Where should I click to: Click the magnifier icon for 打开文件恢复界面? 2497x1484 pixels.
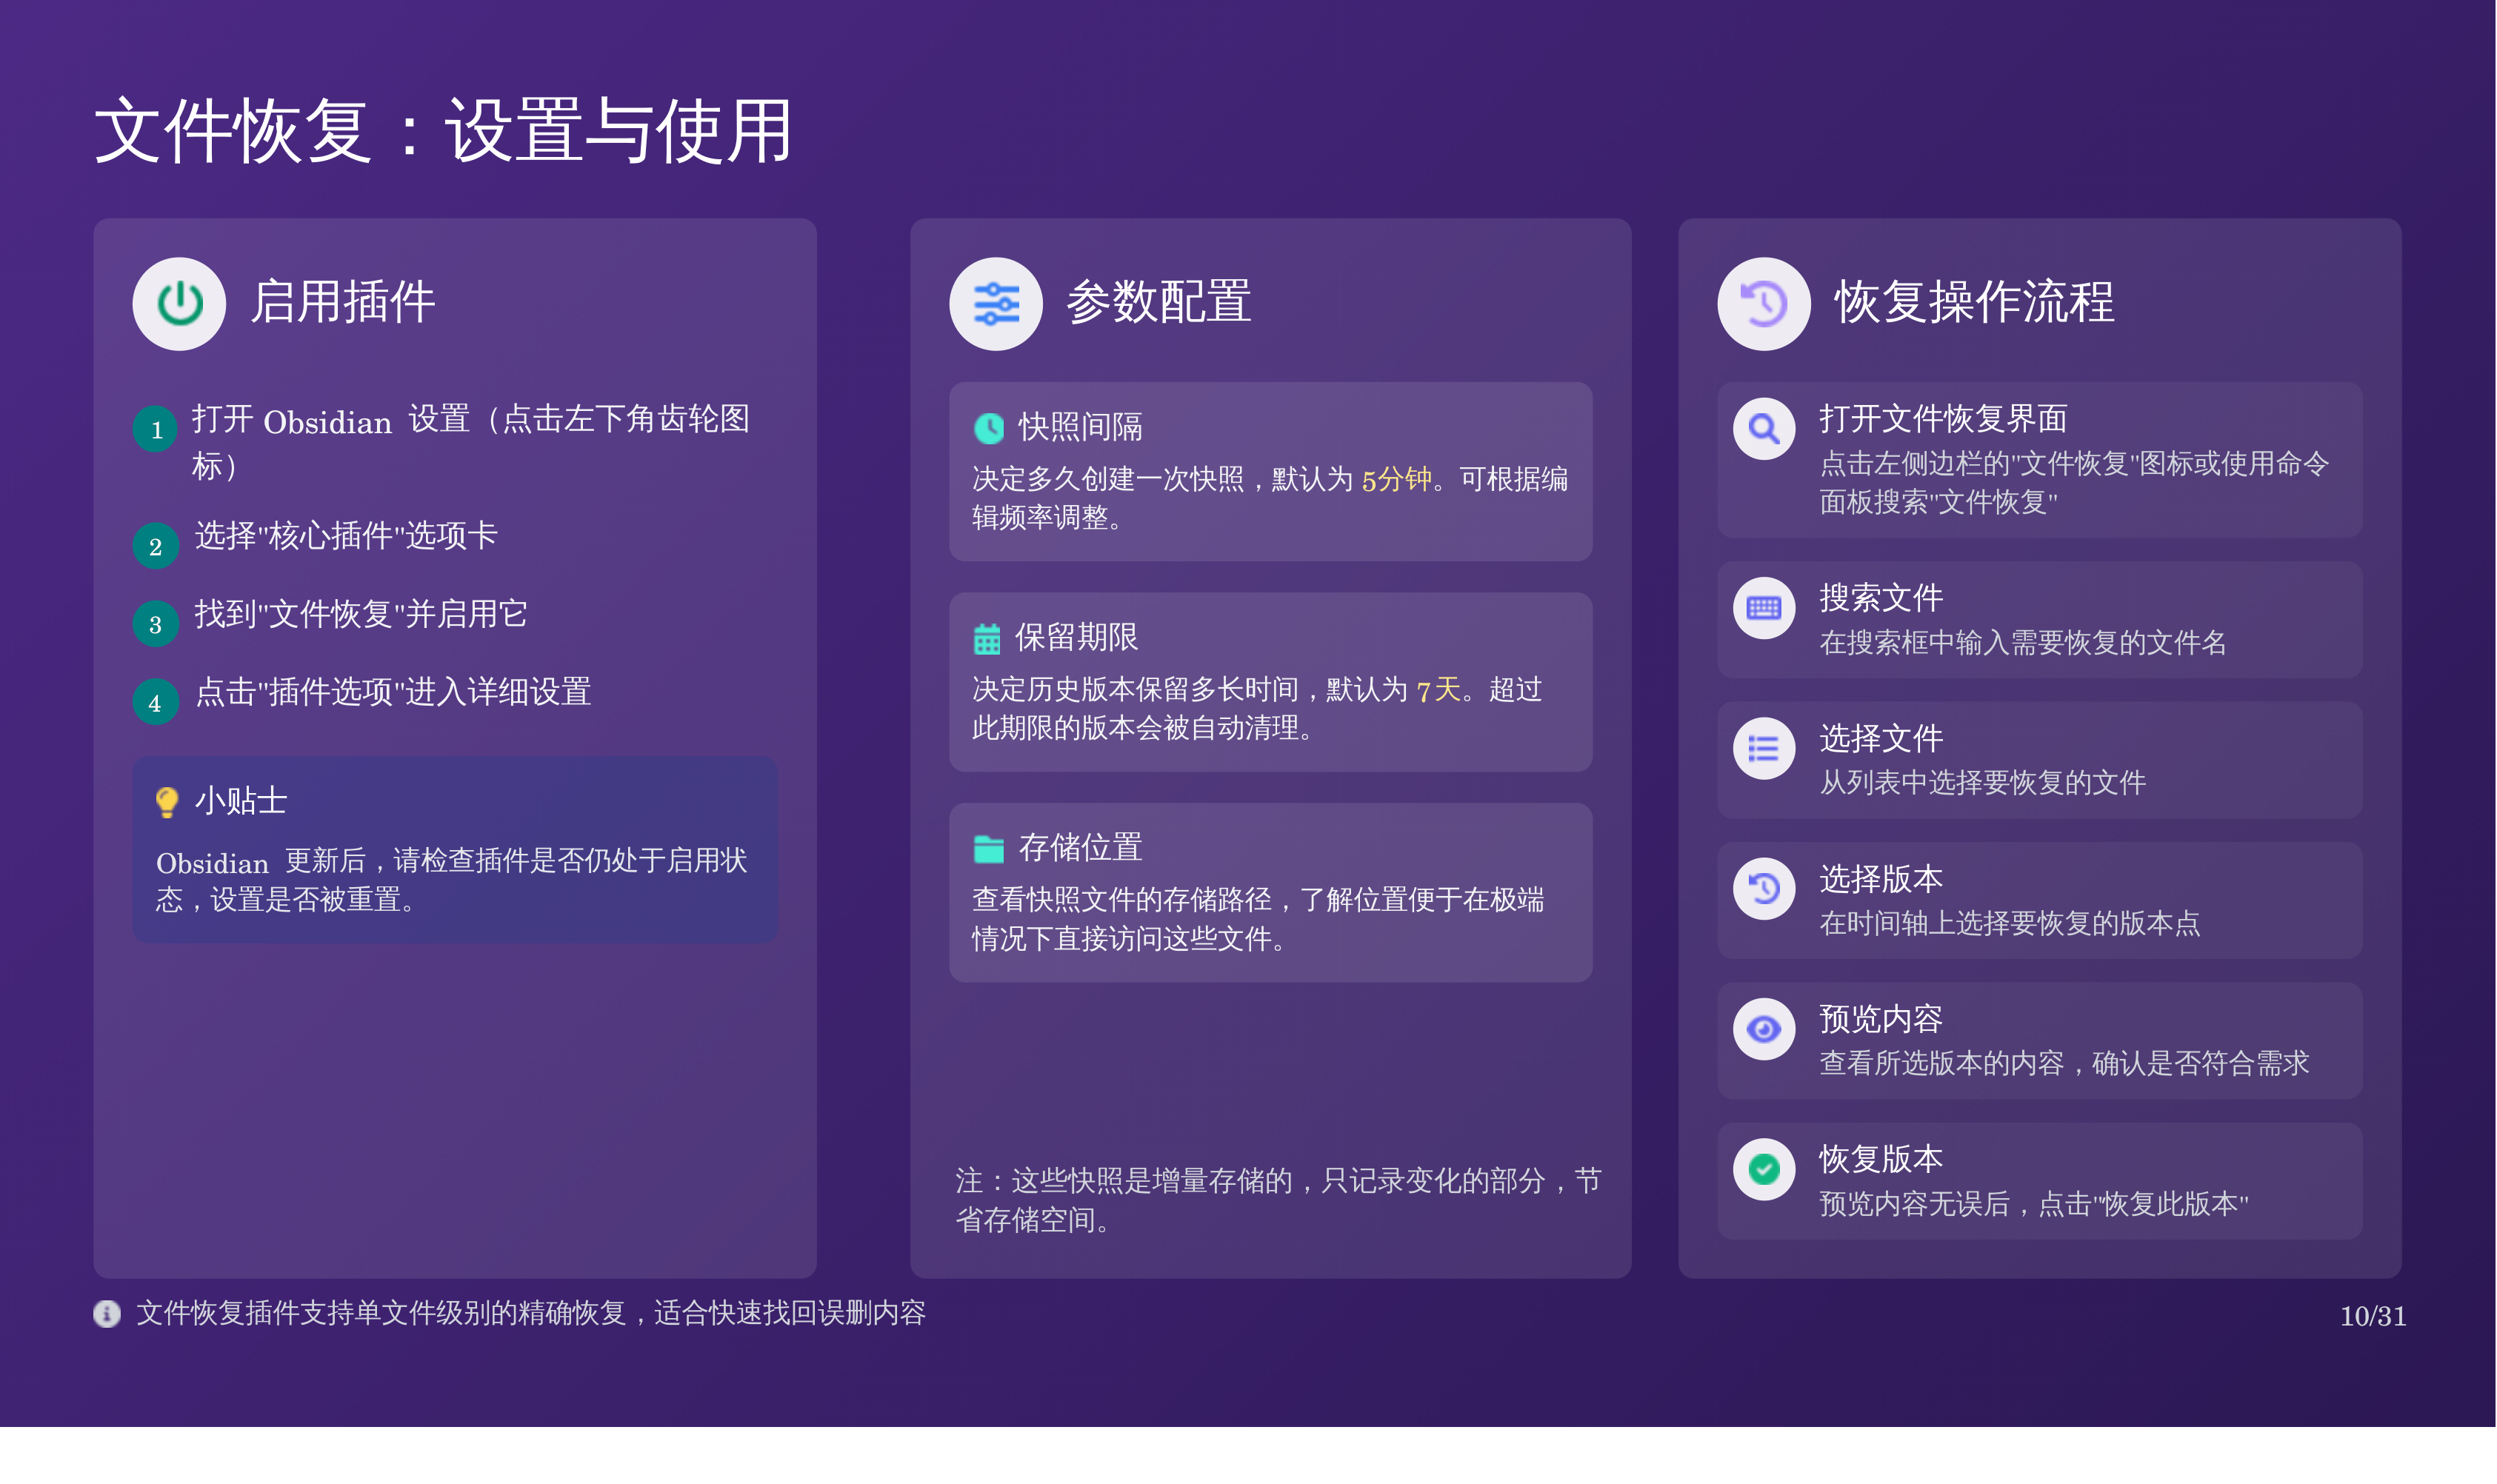pyautogui.click(x=1764, y=429)
